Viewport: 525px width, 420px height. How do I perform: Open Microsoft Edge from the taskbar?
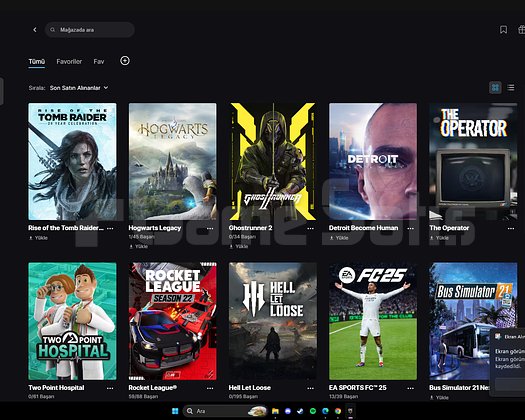325,411
